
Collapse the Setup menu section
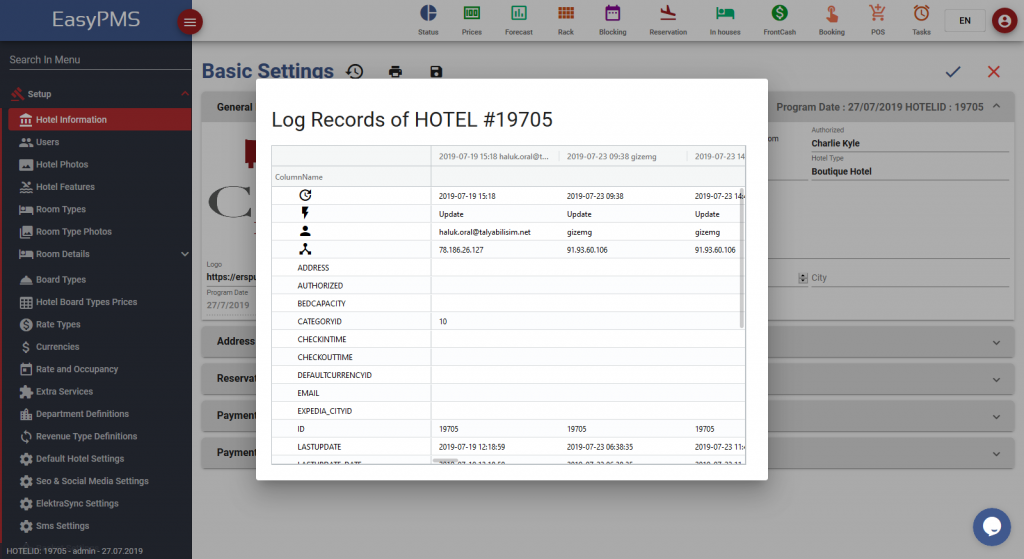pos(184,94)
